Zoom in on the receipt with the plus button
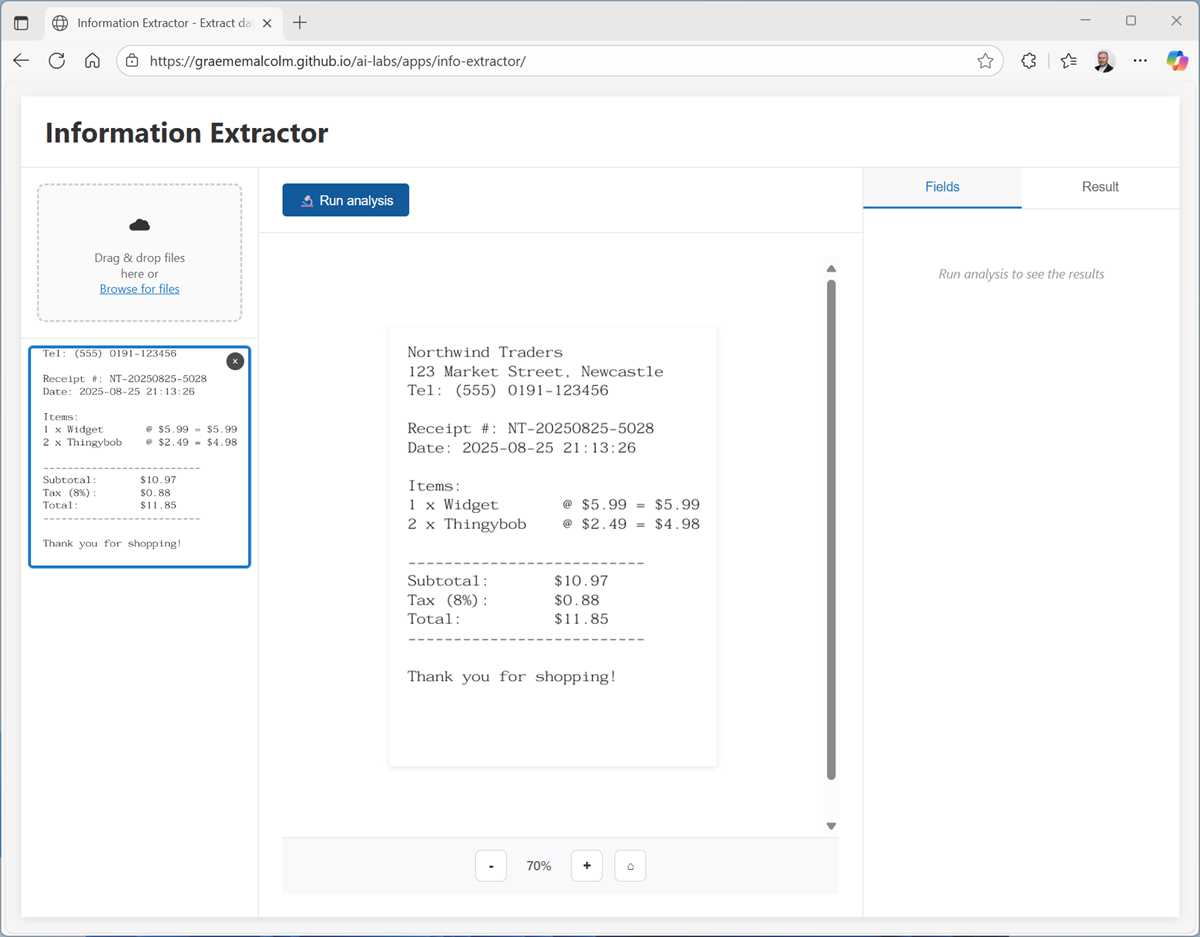This screenshot has height=937, width=1200. (586, 865)
